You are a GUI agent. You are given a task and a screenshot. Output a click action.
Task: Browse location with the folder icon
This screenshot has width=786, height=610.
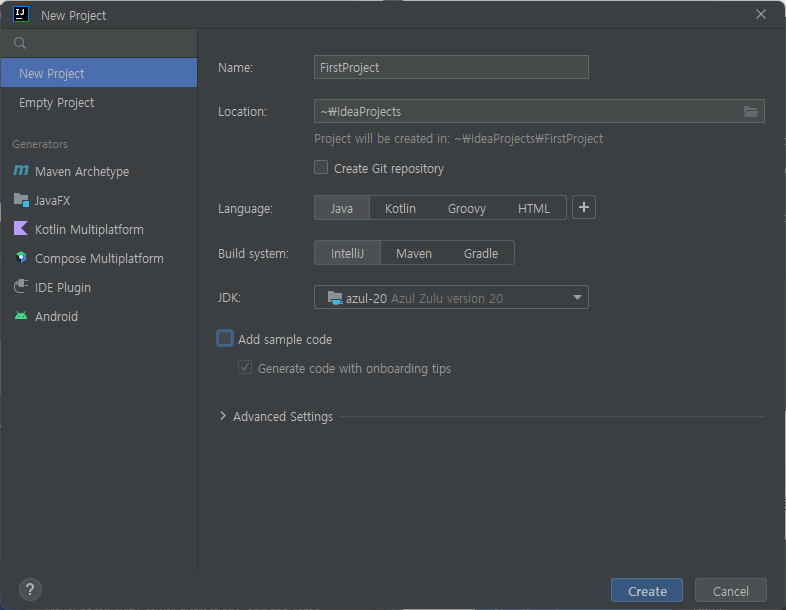(750, 111)
